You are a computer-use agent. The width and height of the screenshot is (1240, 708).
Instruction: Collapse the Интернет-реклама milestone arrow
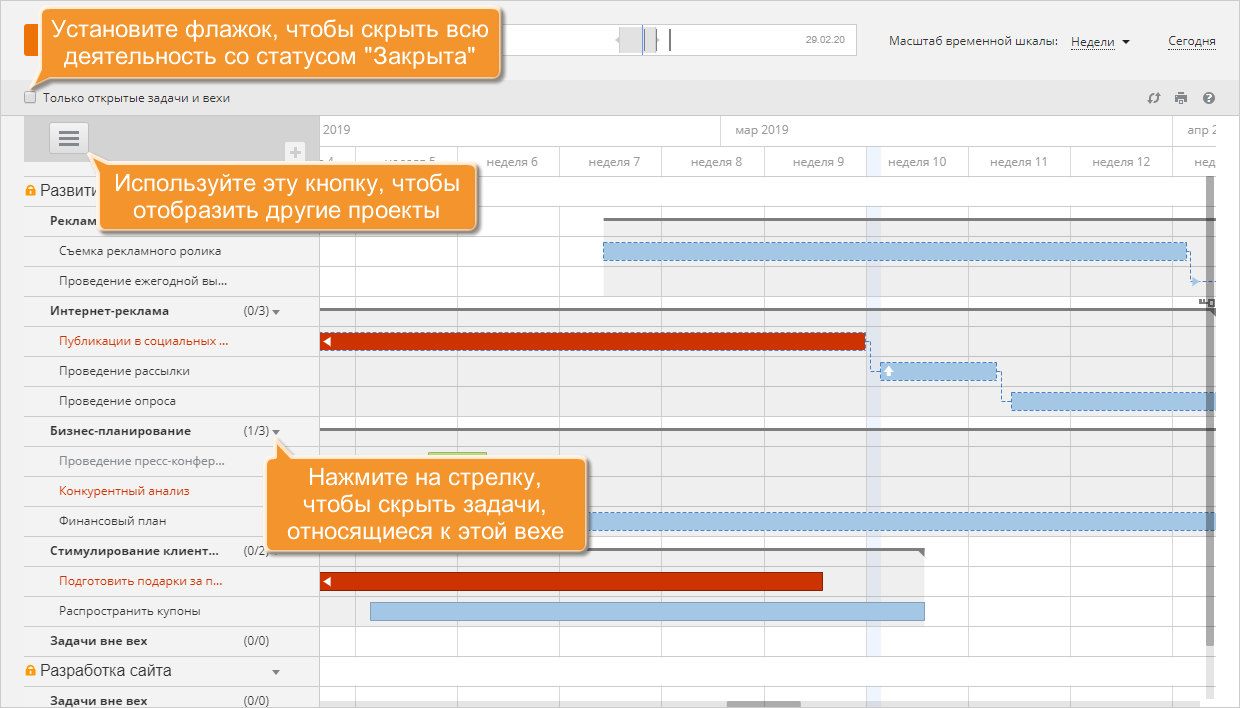coord(276,312)
